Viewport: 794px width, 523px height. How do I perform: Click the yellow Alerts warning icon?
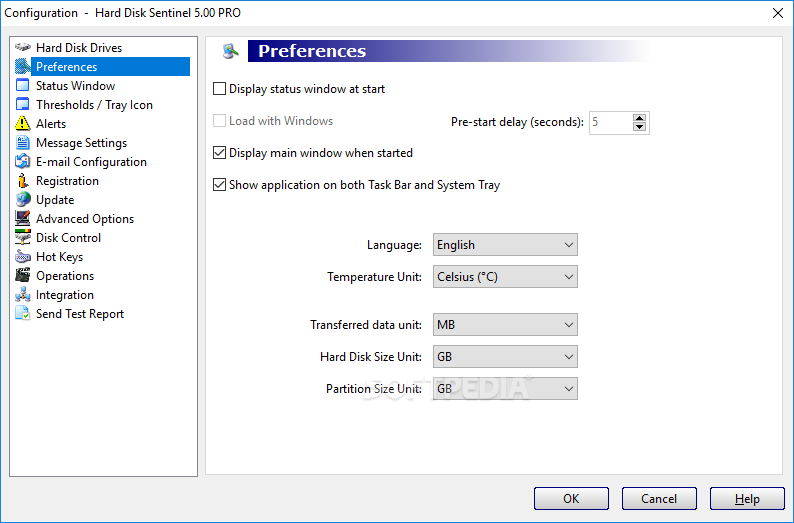(23, 124)
